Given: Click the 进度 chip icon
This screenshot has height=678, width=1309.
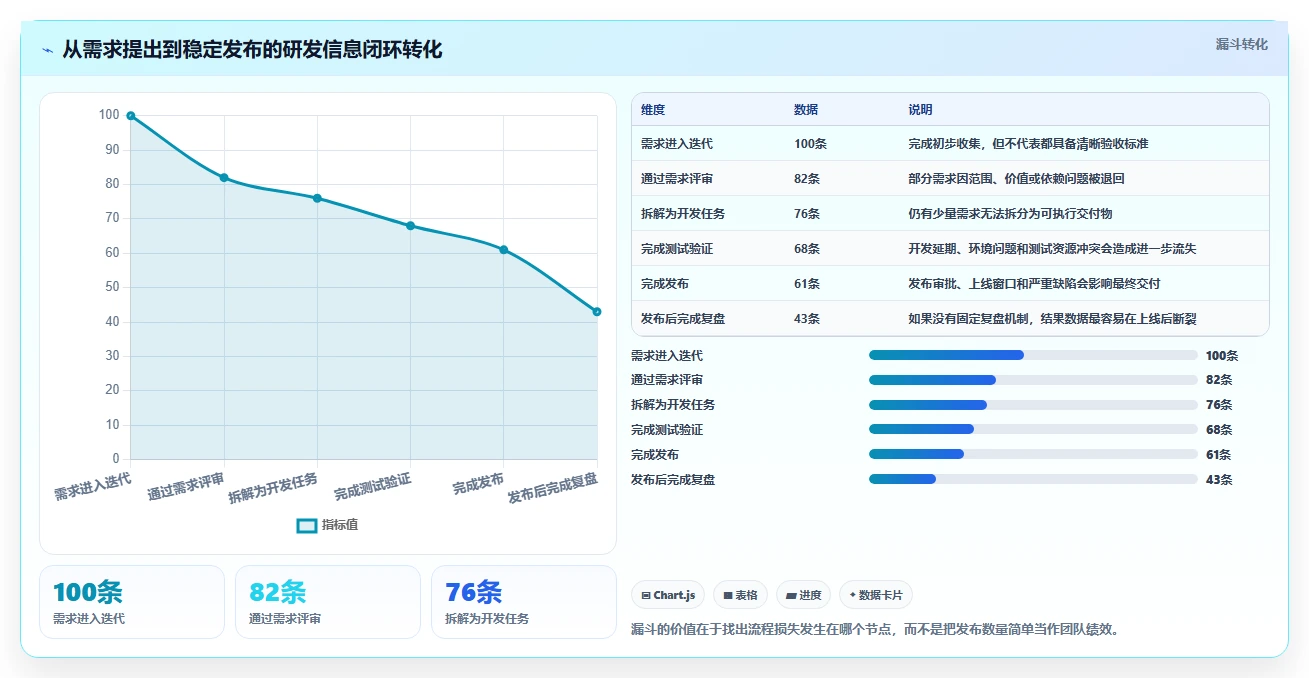Looking at the screenshot, I should 791,595.
